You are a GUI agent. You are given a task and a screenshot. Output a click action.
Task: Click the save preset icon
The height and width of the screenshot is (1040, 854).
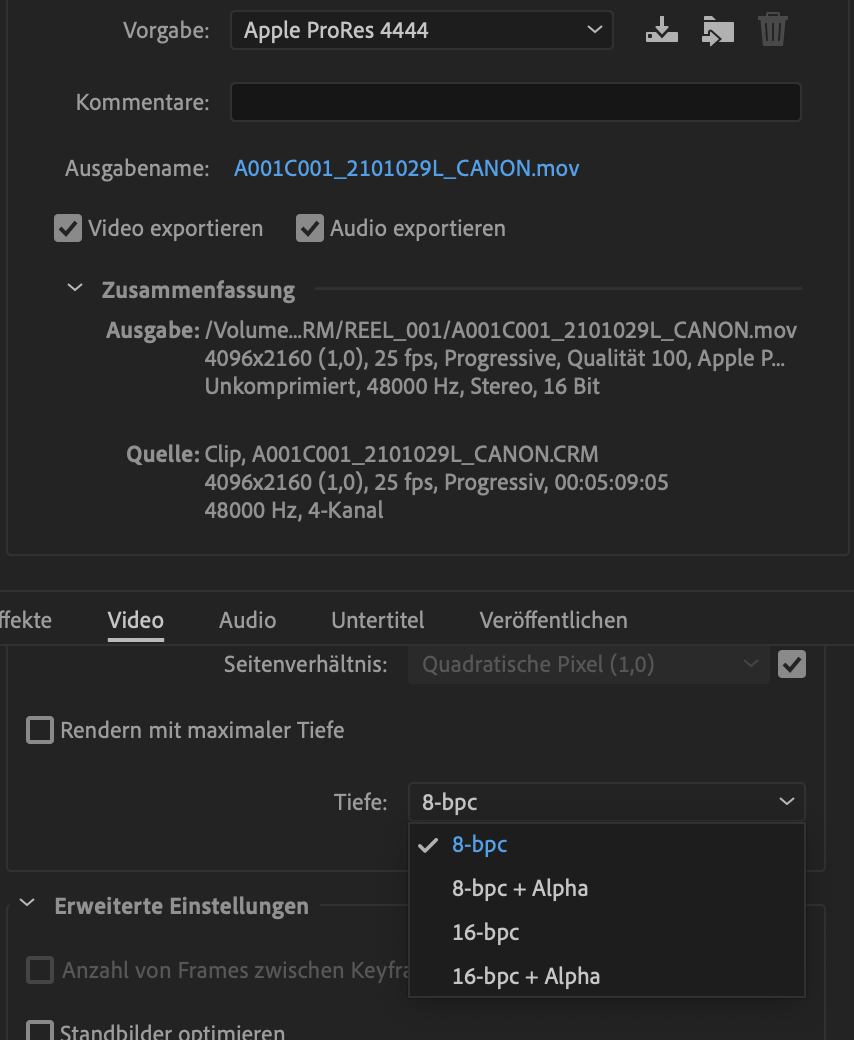point(661,30)
